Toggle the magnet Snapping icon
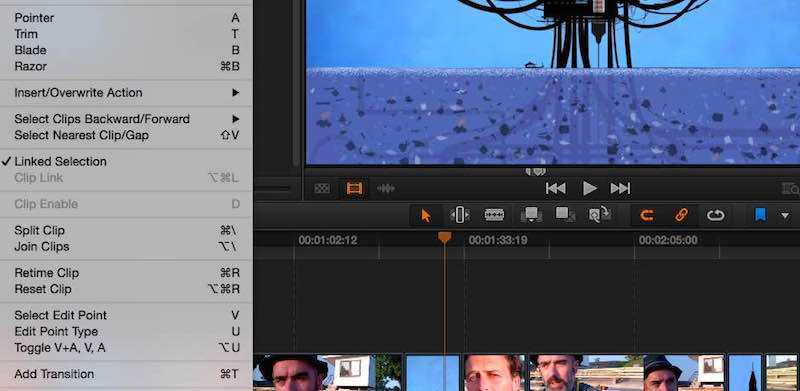 tap(647, 215)
